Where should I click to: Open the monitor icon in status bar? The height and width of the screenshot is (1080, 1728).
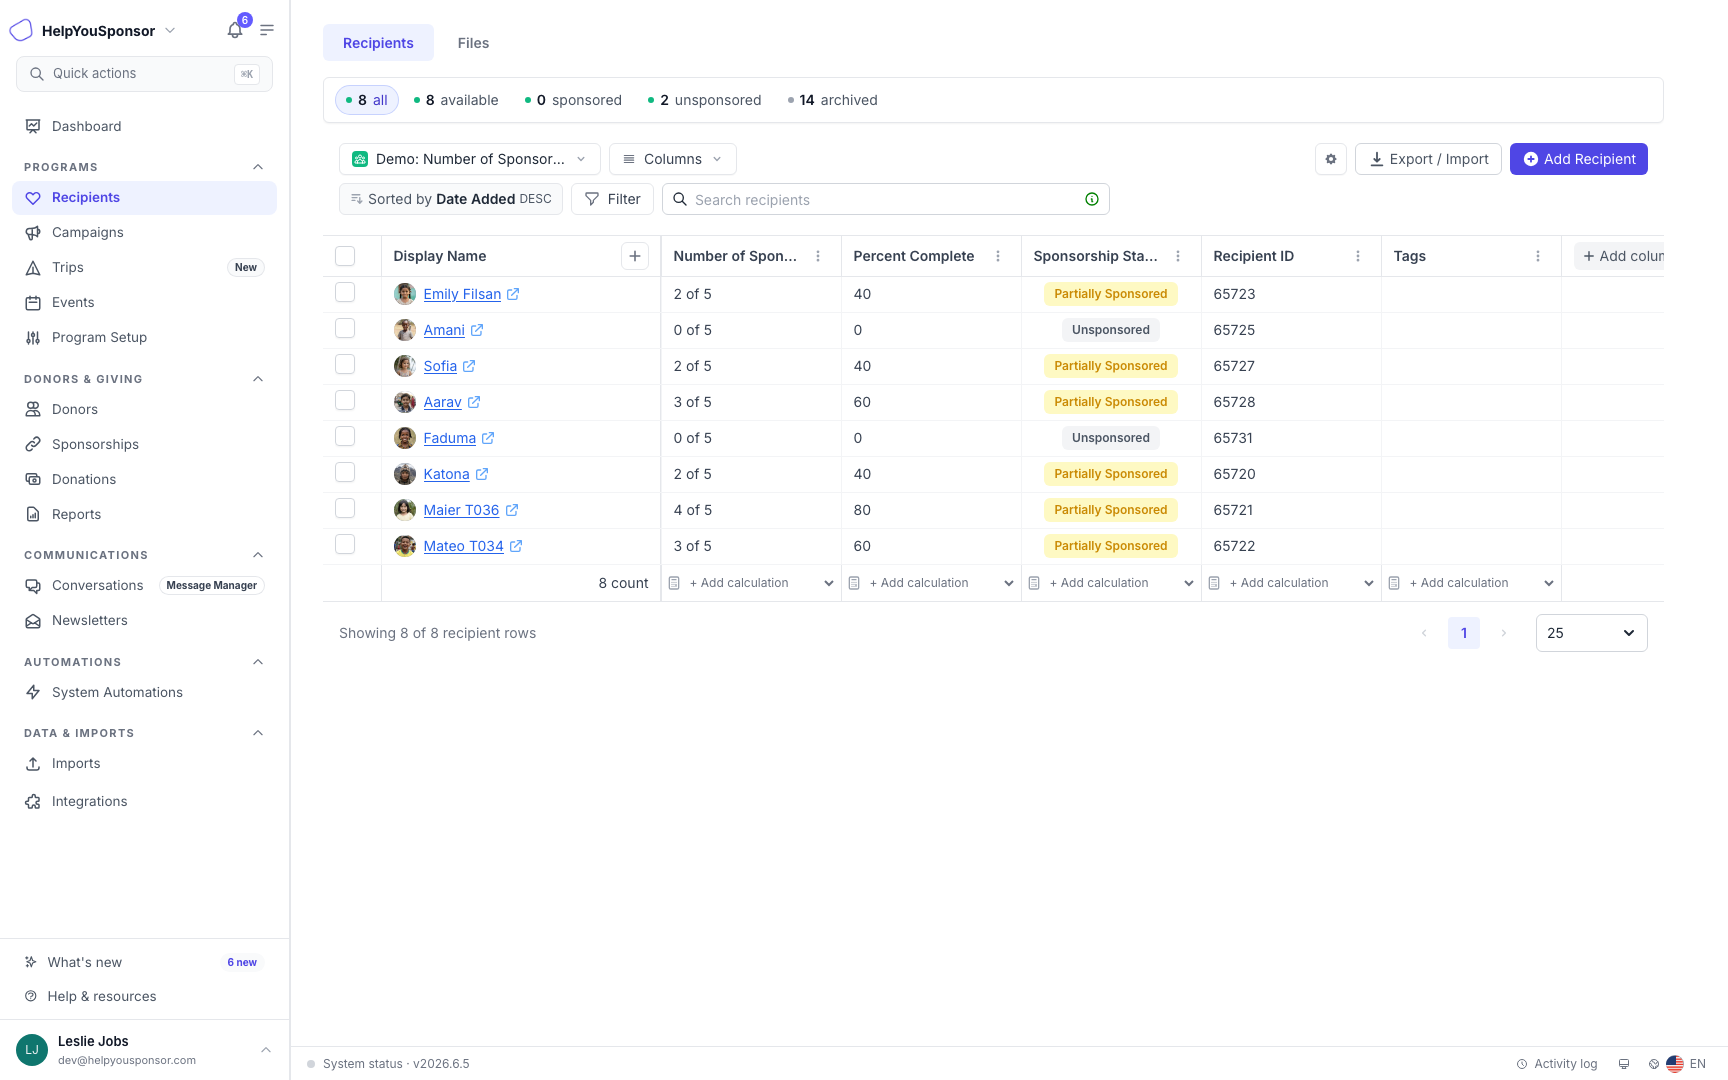pyautogui.click(x=1624, y=1064)
